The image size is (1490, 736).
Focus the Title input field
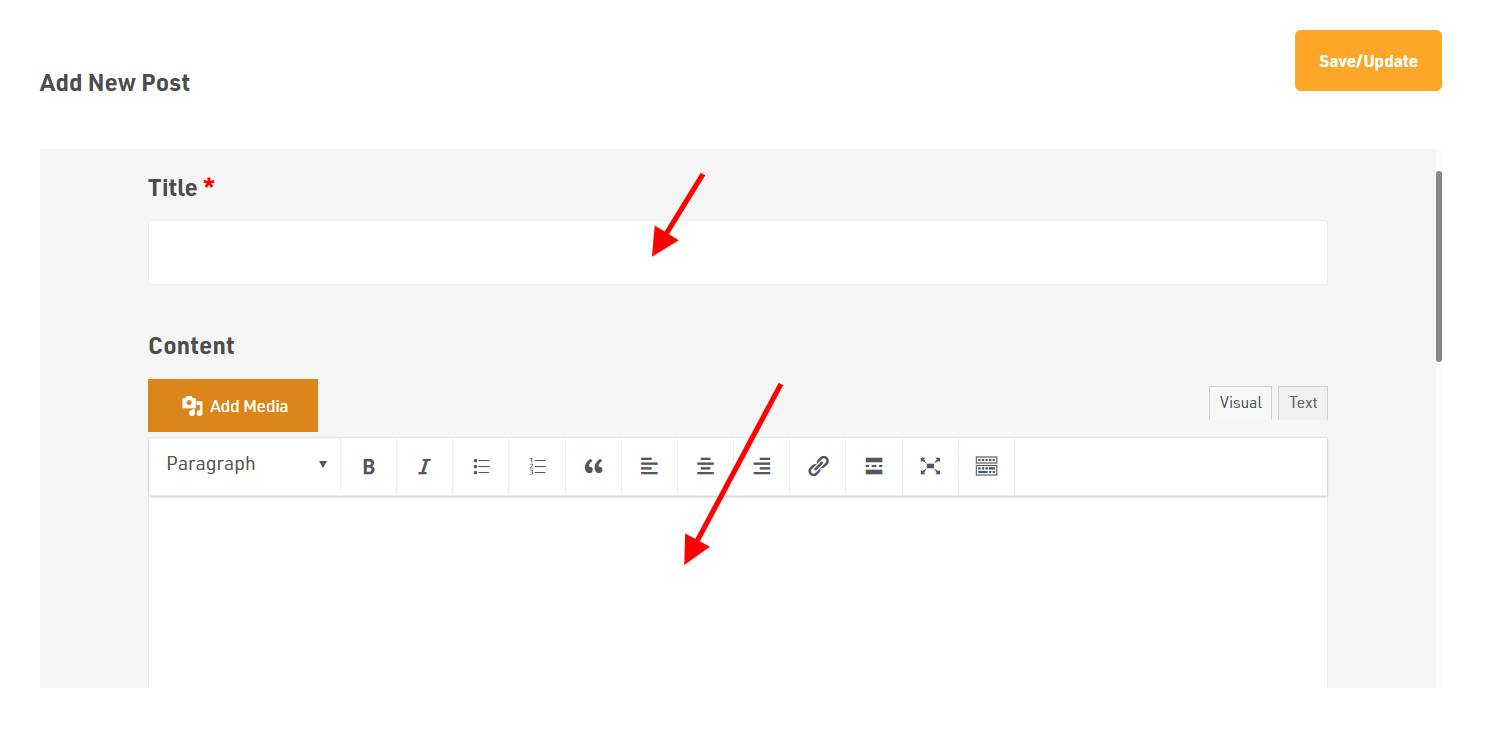pos(738,252)
